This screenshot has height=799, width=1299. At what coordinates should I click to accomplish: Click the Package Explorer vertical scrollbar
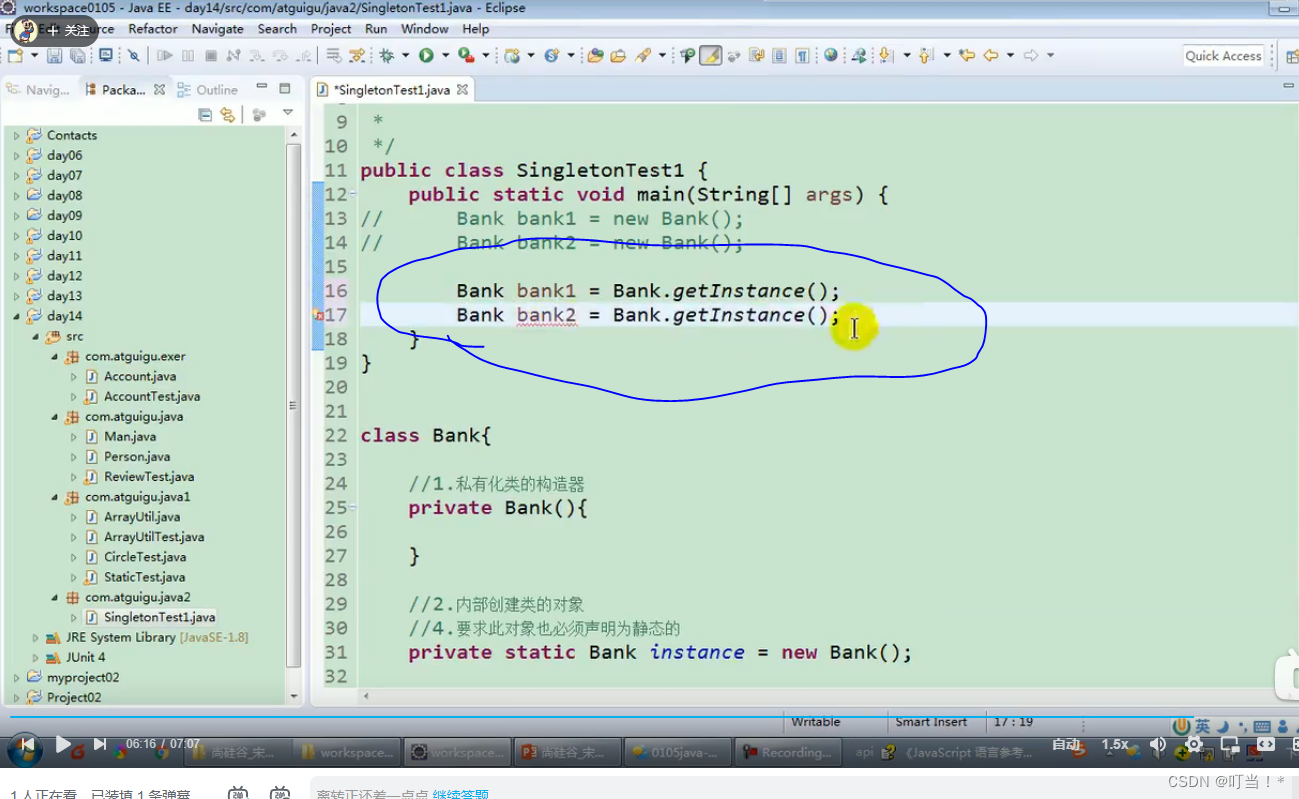click(293, 405)
